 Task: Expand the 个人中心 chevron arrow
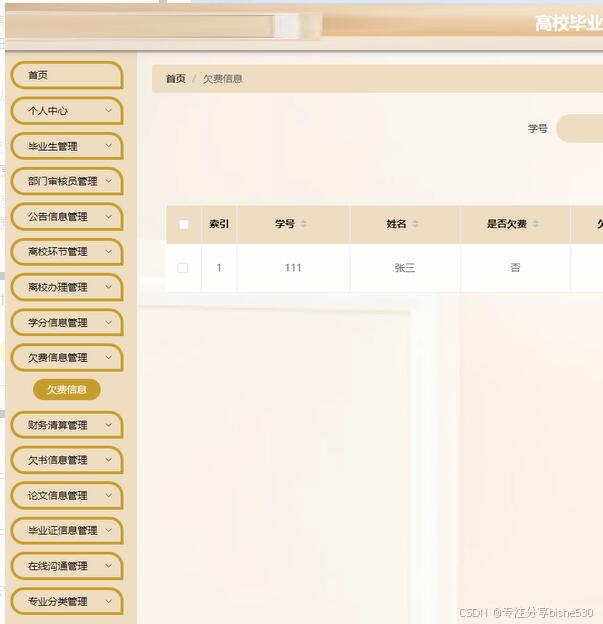click(x=108, y=110)
